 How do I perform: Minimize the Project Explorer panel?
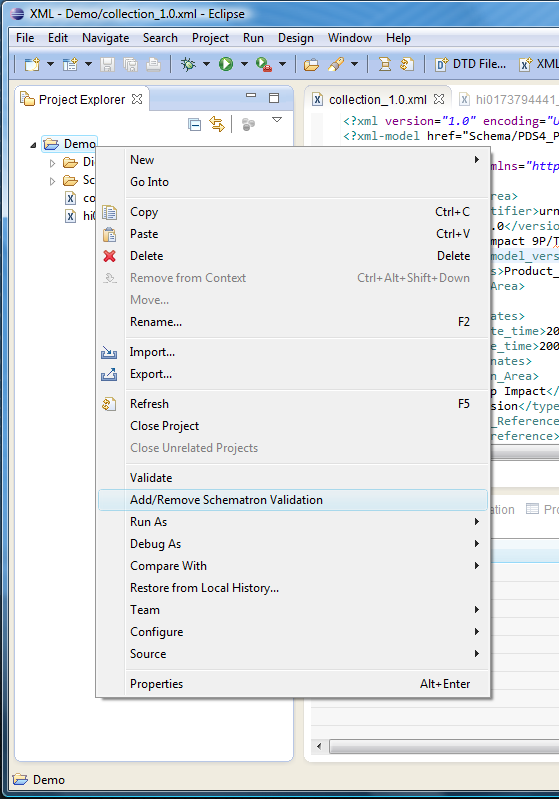pos(251,95)
